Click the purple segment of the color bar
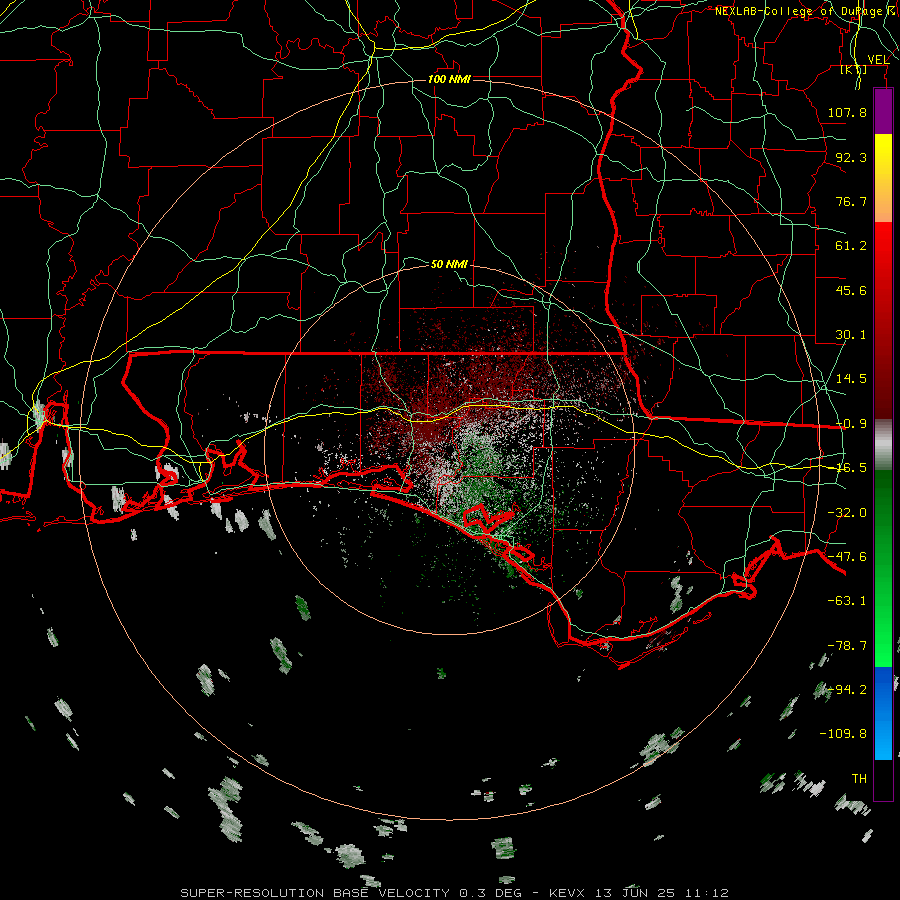The width and height of the screenshot is (900, 900). click(883, 111)
